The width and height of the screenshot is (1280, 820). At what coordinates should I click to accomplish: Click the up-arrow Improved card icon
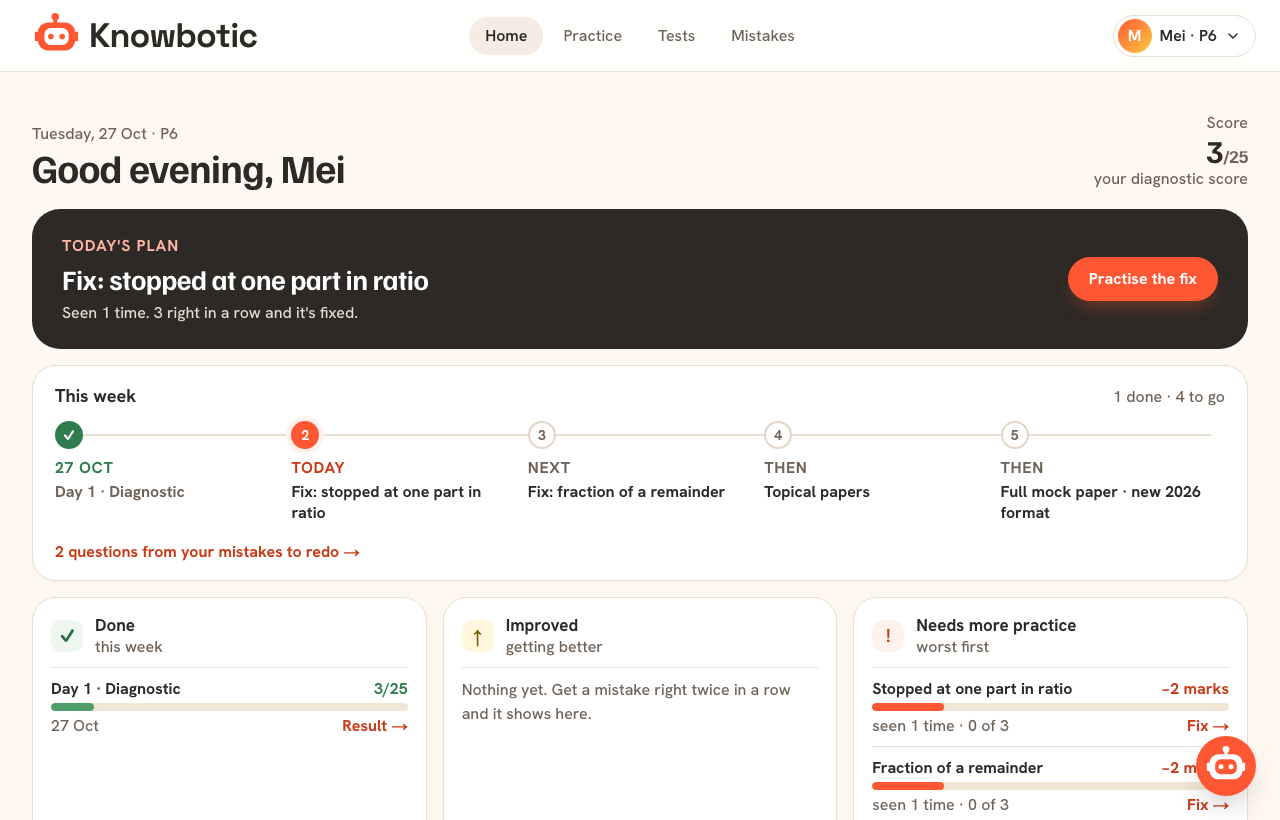pos(477,636)
